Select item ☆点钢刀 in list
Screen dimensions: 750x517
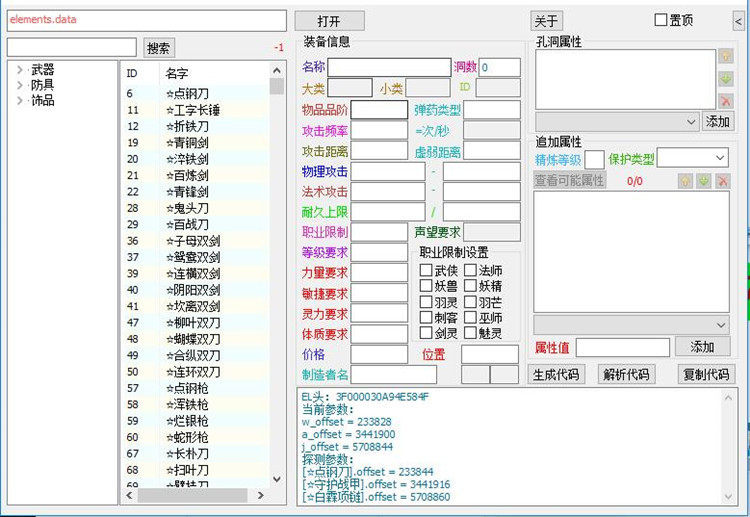click(x=195, y=93)
